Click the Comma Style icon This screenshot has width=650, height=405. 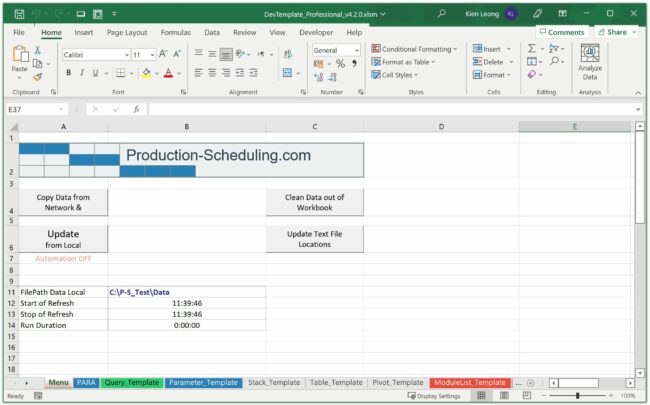[x=354, y=63]
